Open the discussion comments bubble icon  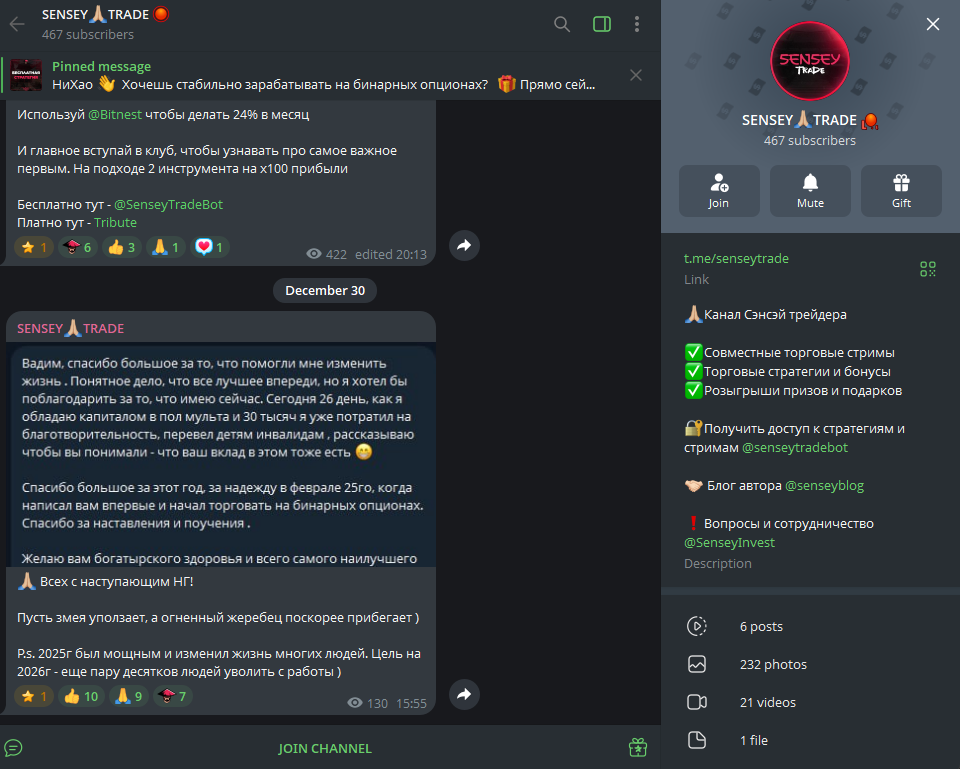pos(13,748)
